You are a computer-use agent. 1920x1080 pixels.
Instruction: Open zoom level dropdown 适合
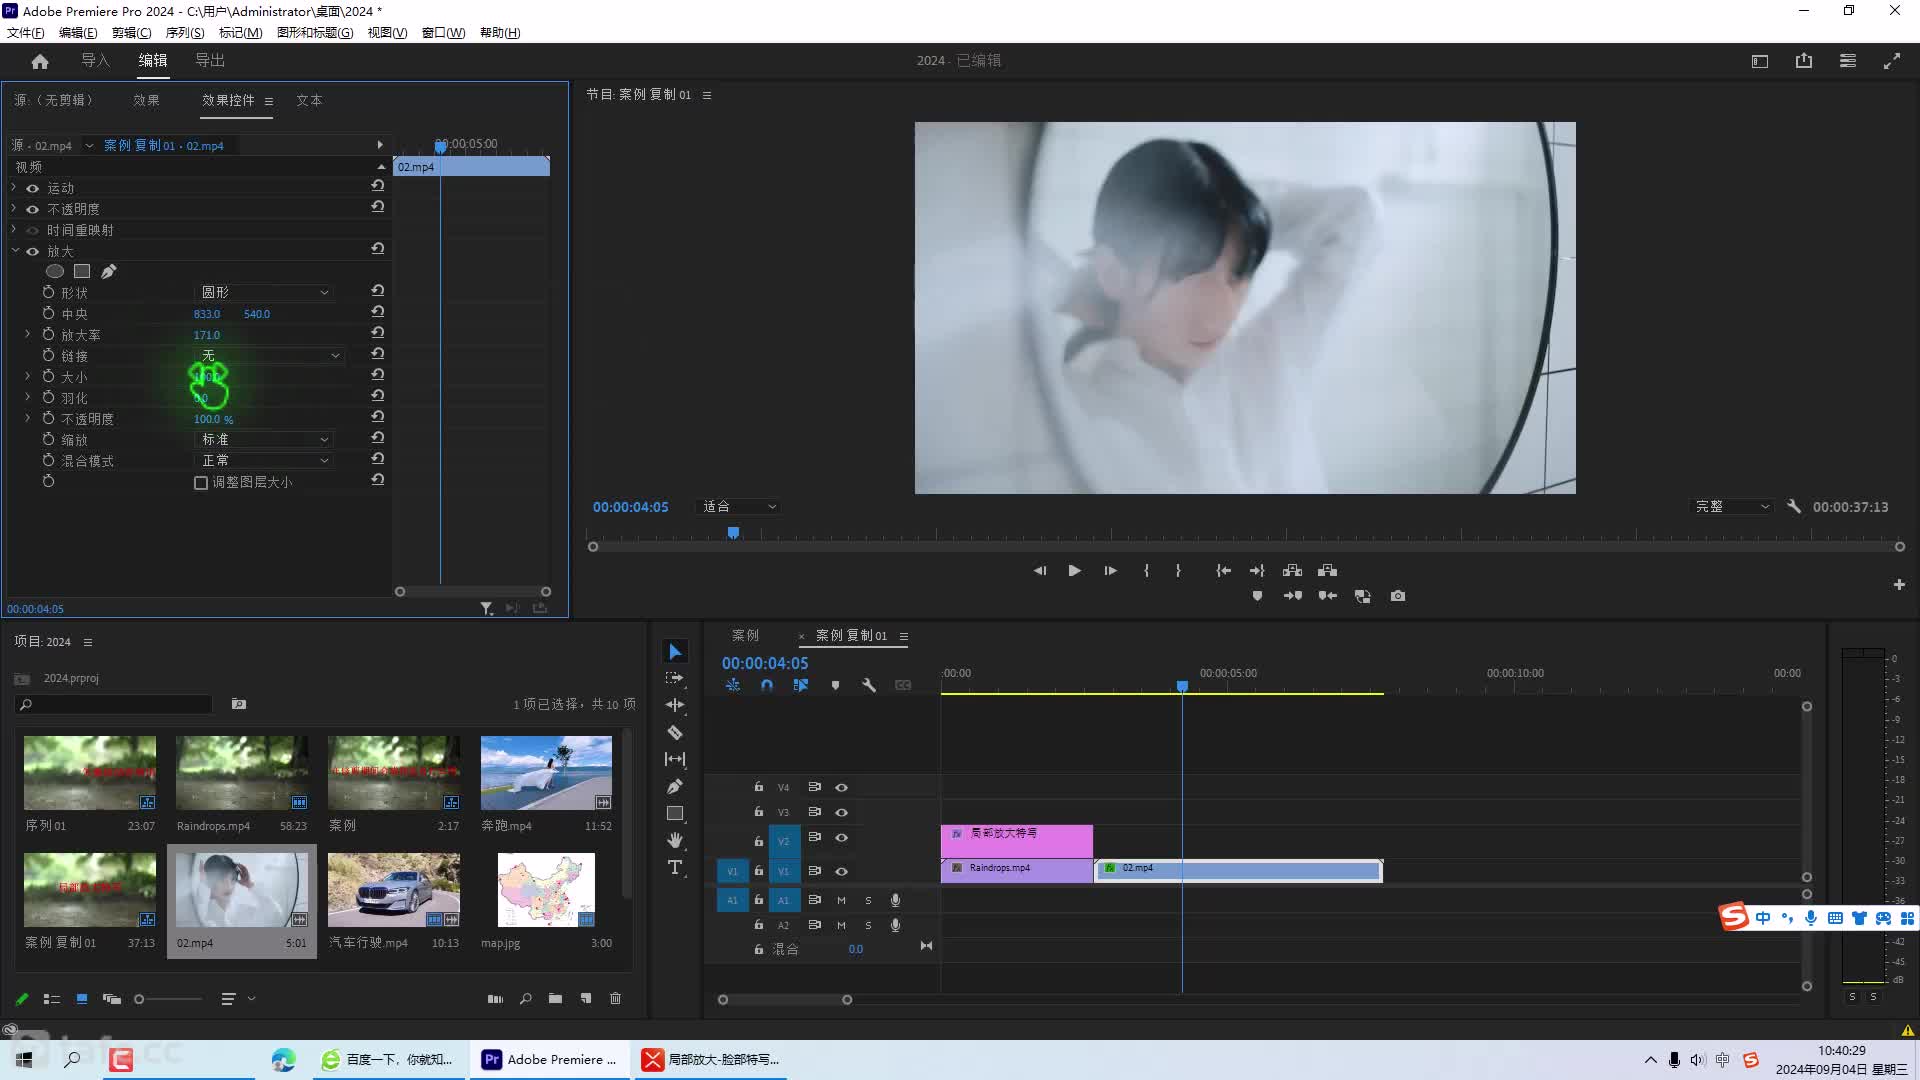pyautogui.click(x=738, y=507)
